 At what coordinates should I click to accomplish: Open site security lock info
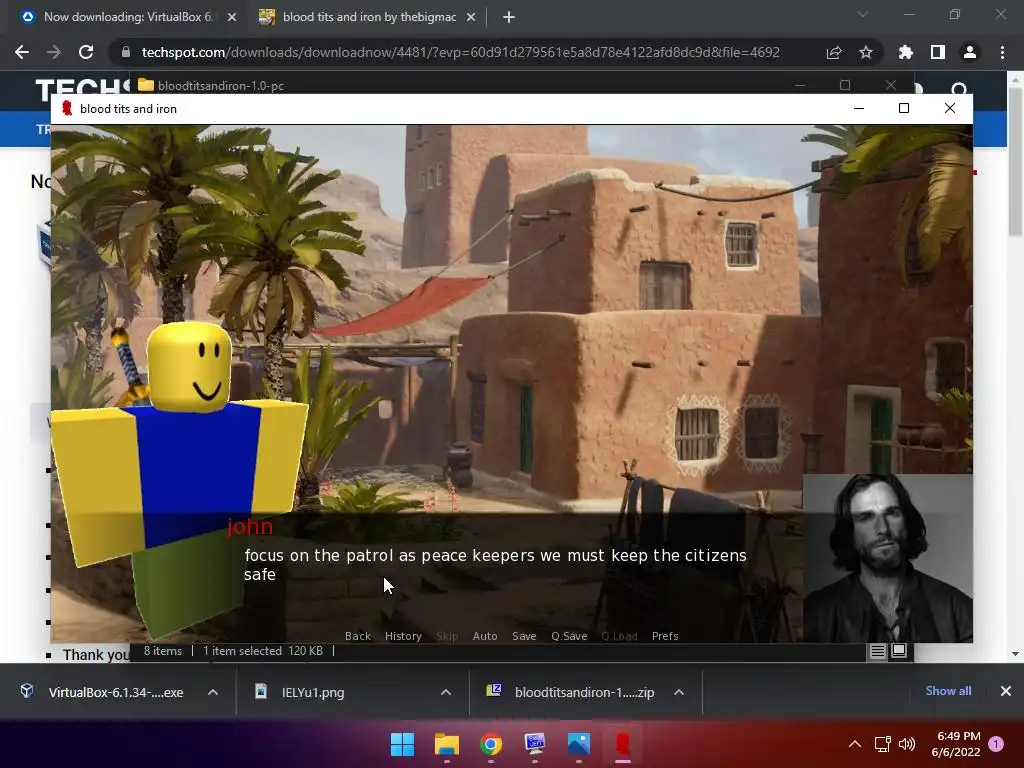coord(126,52)
